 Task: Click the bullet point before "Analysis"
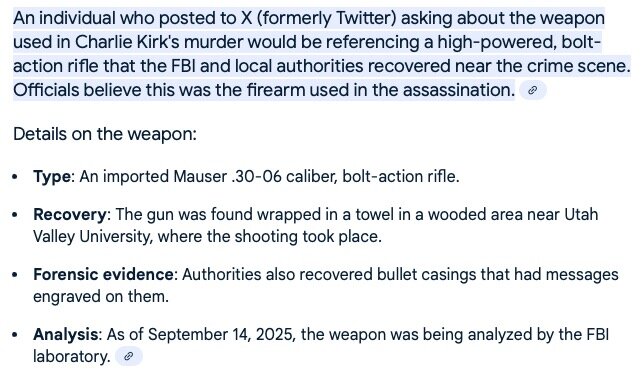click(15, 335)
